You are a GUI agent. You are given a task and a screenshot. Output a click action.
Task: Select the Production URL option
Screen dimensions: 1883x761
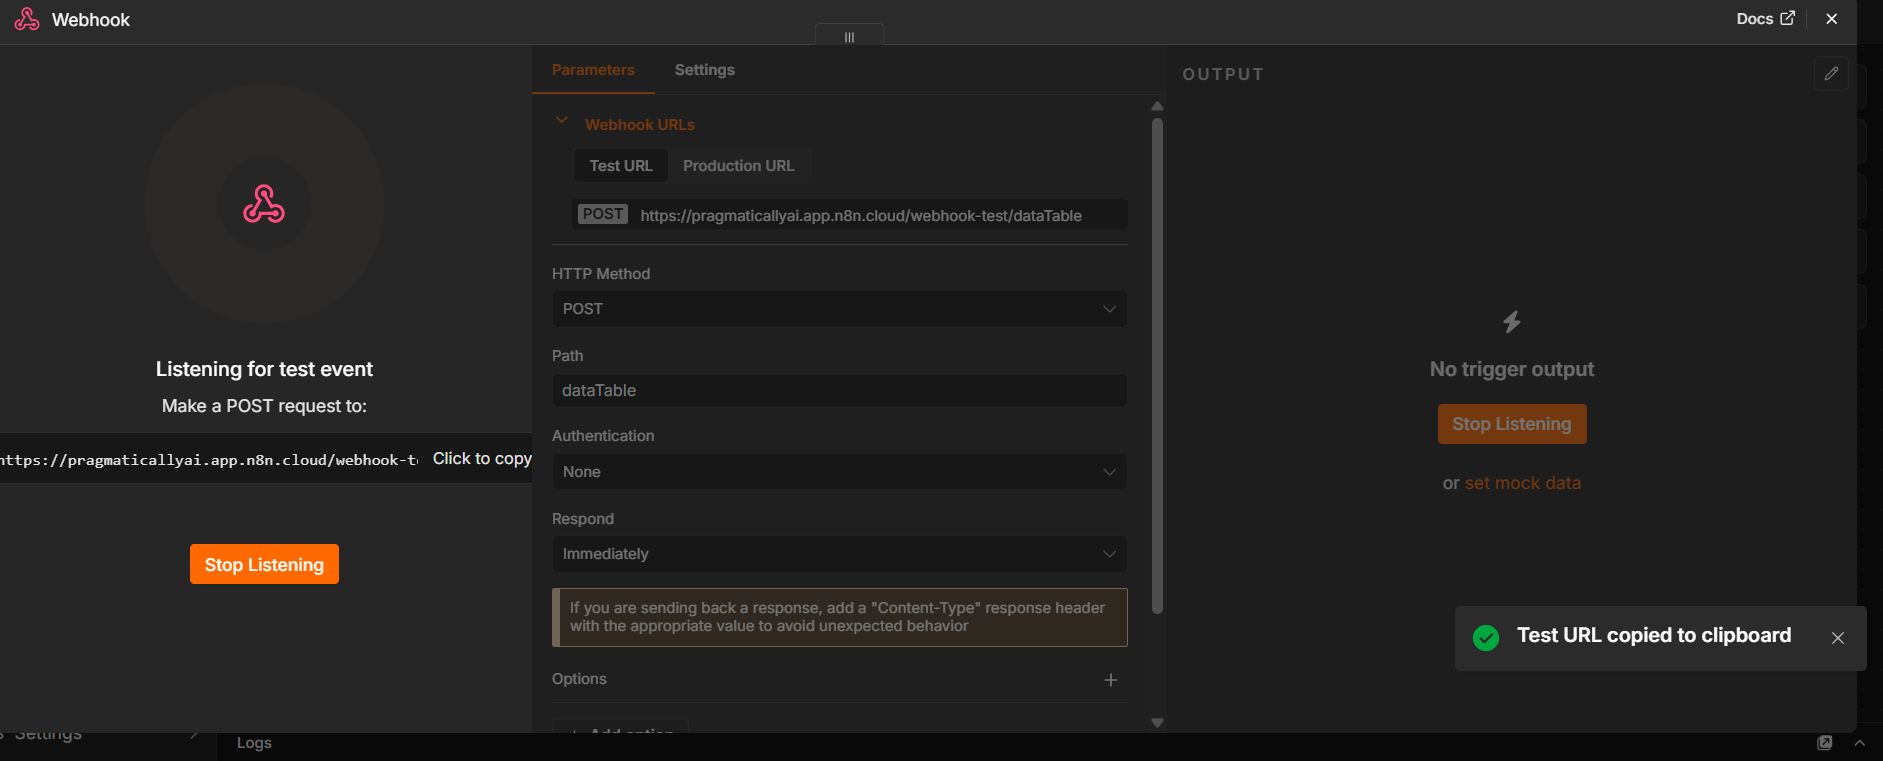(x=739, y=166)
